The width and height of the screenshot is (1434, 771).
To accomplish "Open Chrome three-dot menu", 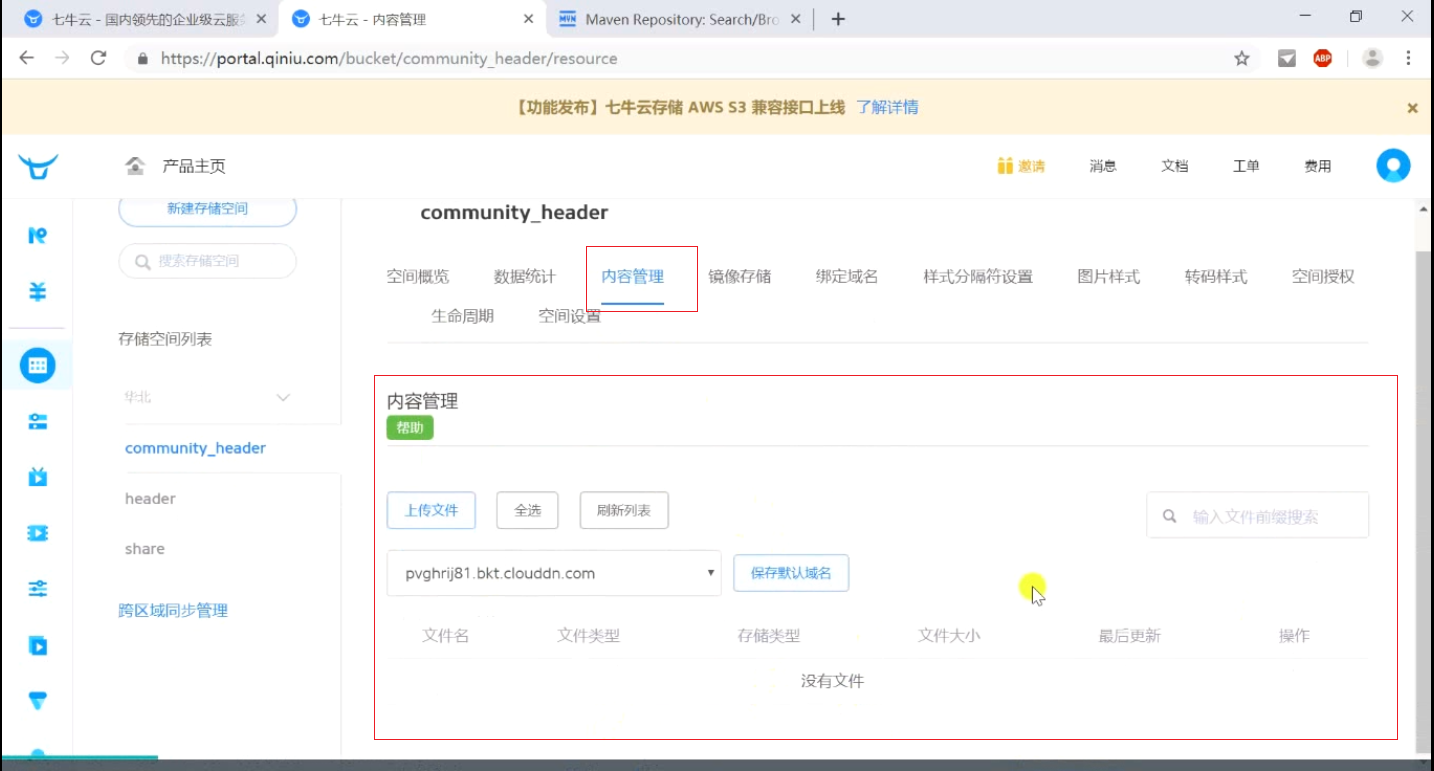I will (1409, 59).
